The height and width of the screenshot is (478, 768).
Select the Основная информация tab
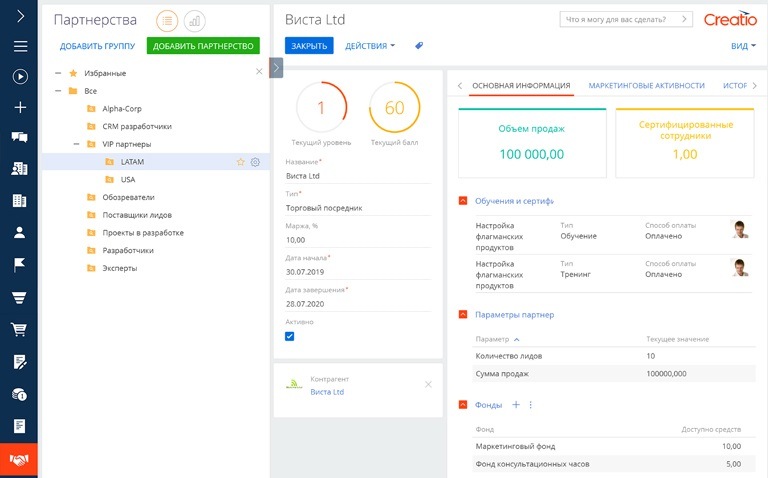[521, 85]
